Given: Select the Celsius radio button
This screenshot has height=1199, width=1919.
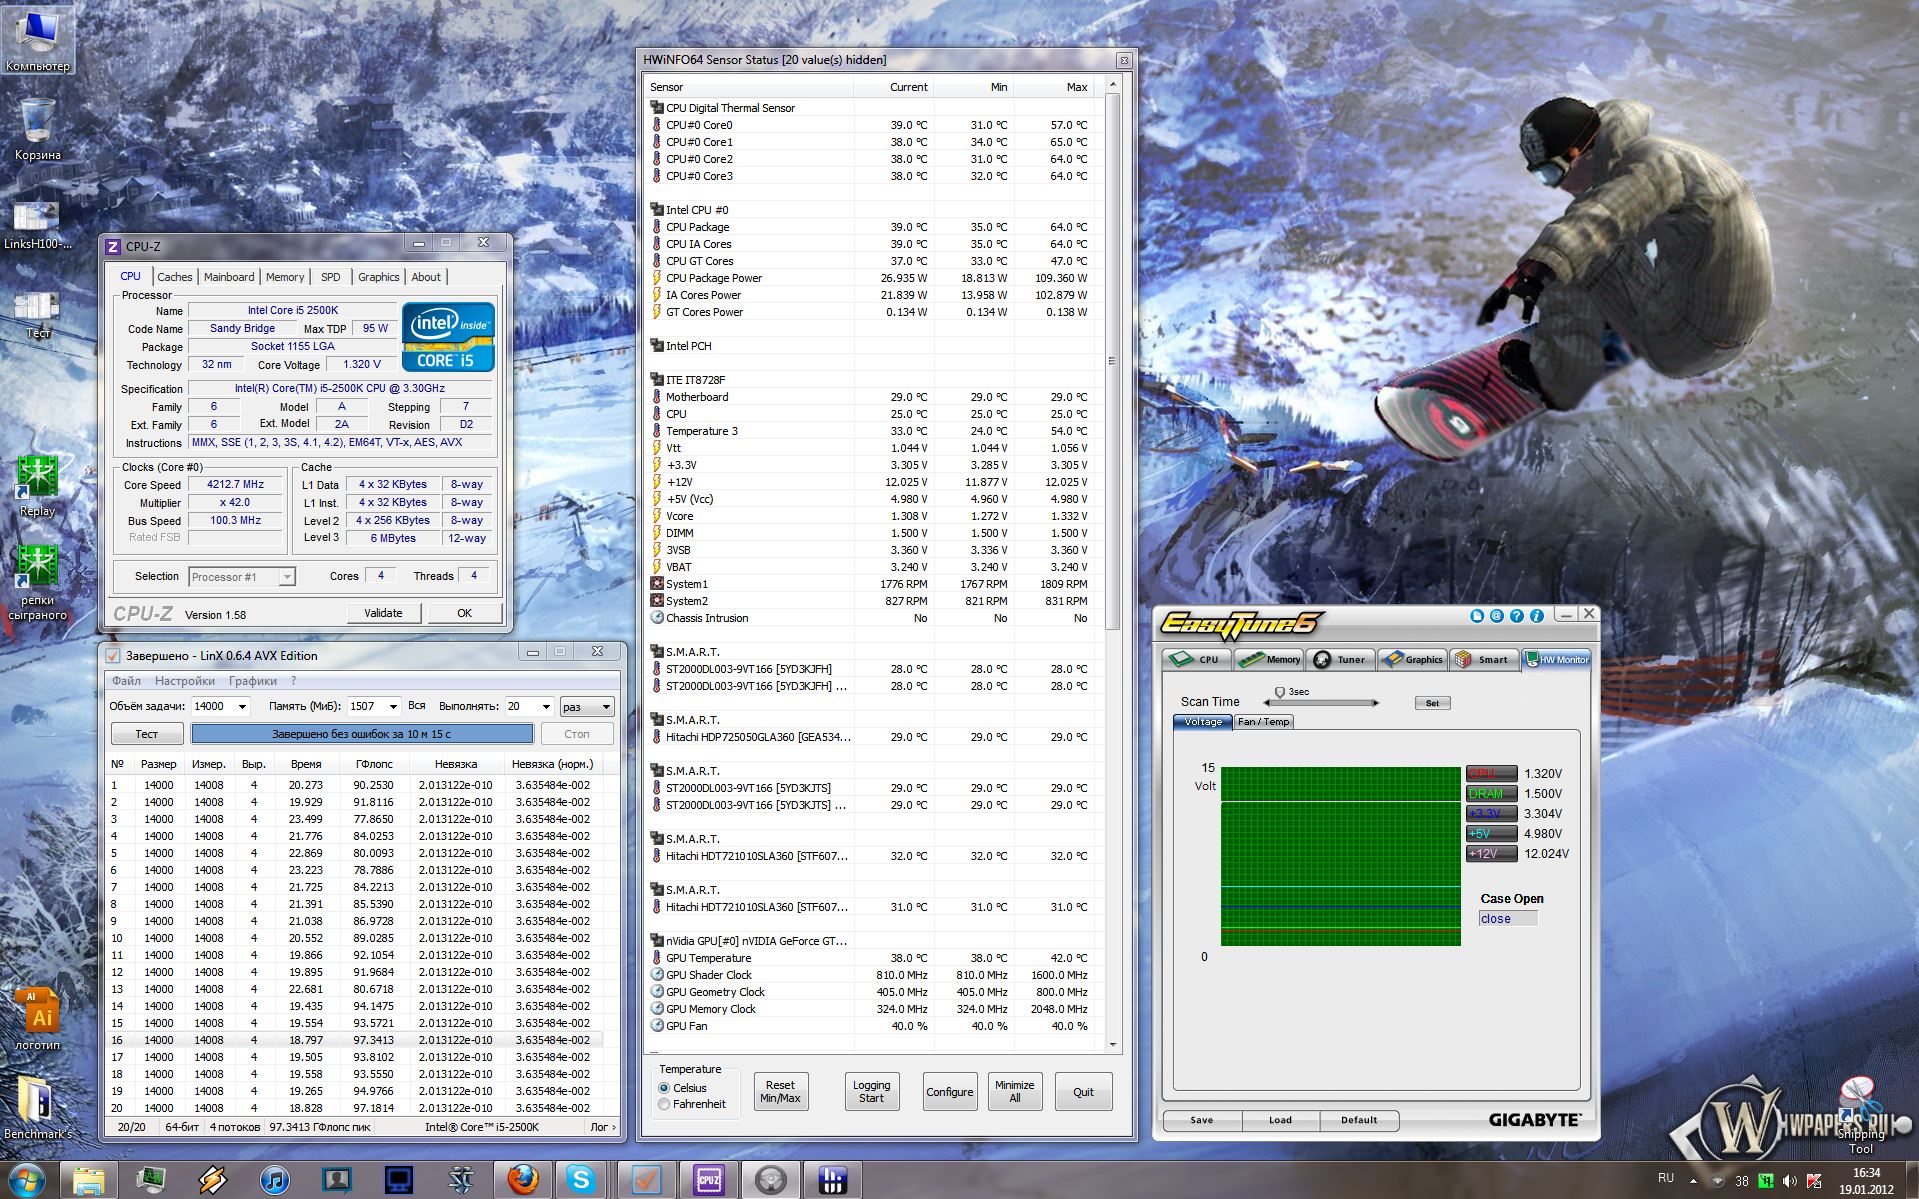Looking at the screenshot, I should (664, 1088).
